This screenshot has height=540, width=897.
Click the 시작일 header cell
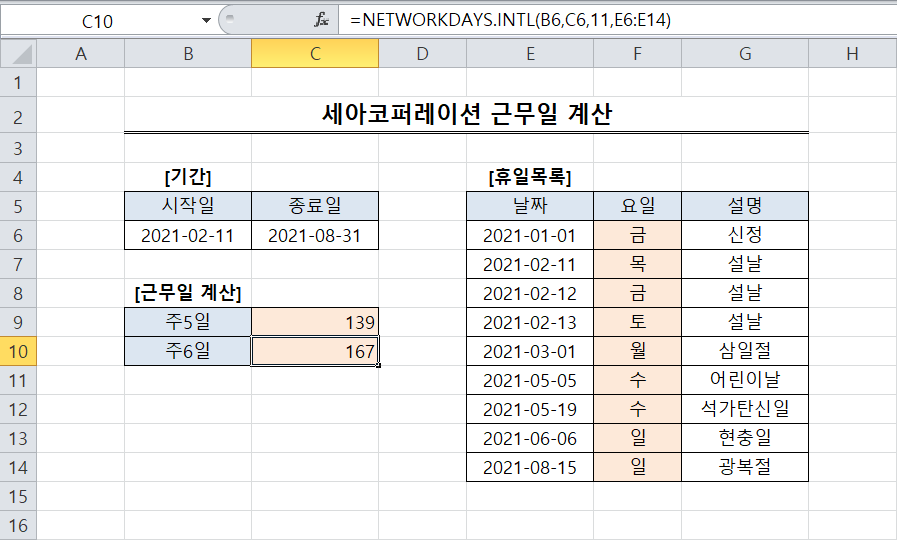pyautogui.click(x=188, y=206)
